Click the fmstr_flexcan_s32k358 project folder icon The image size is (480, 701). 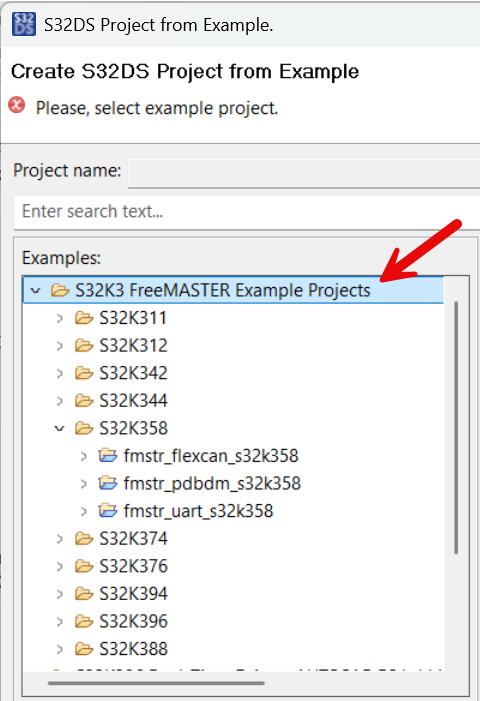point(108,456)
